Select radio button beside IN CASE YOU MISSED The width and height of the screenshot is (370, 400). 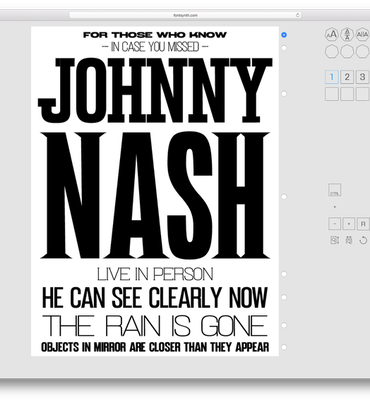coord(284,48)
